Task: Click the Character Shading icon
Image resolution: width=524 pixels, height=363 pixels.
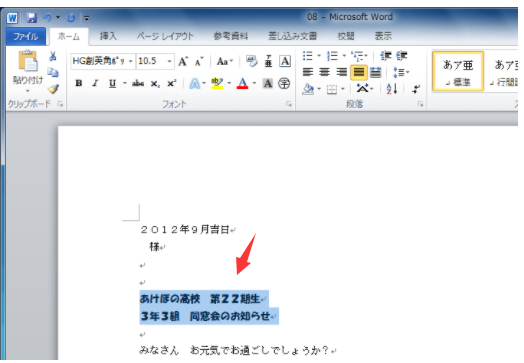Action: point(268,83)
